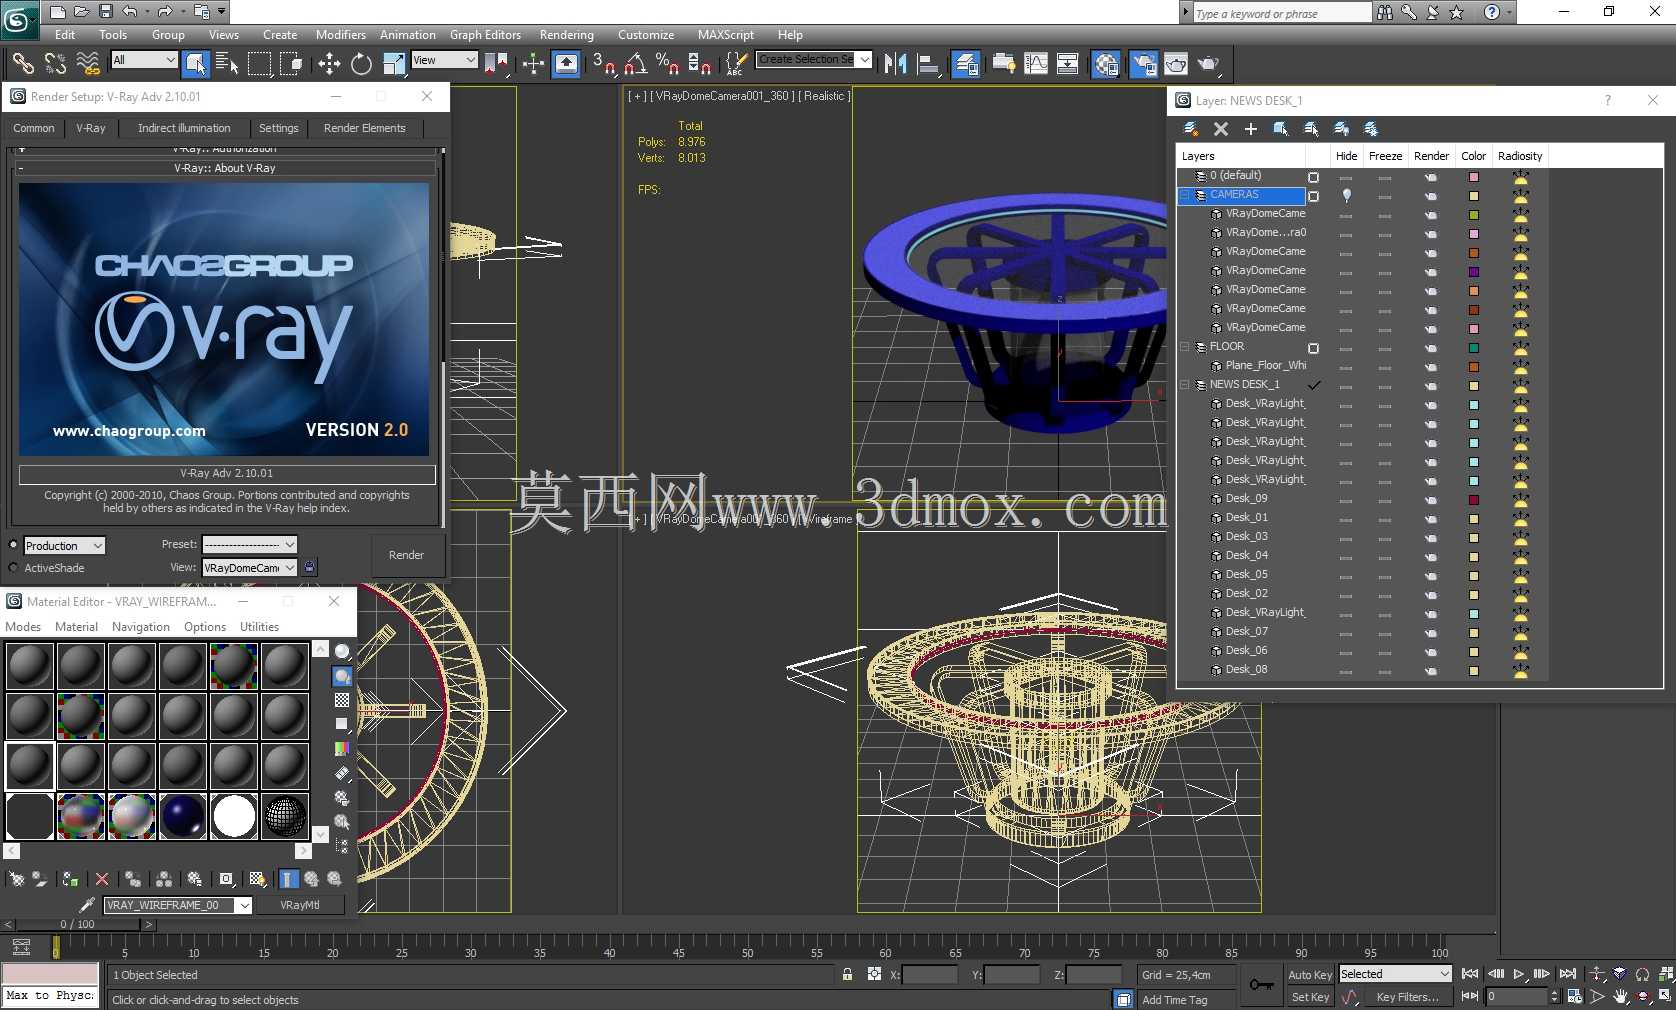Open the selection filter 'All' dropdown
This screenshot has width=1676, height=1010.
pos(144,60)
